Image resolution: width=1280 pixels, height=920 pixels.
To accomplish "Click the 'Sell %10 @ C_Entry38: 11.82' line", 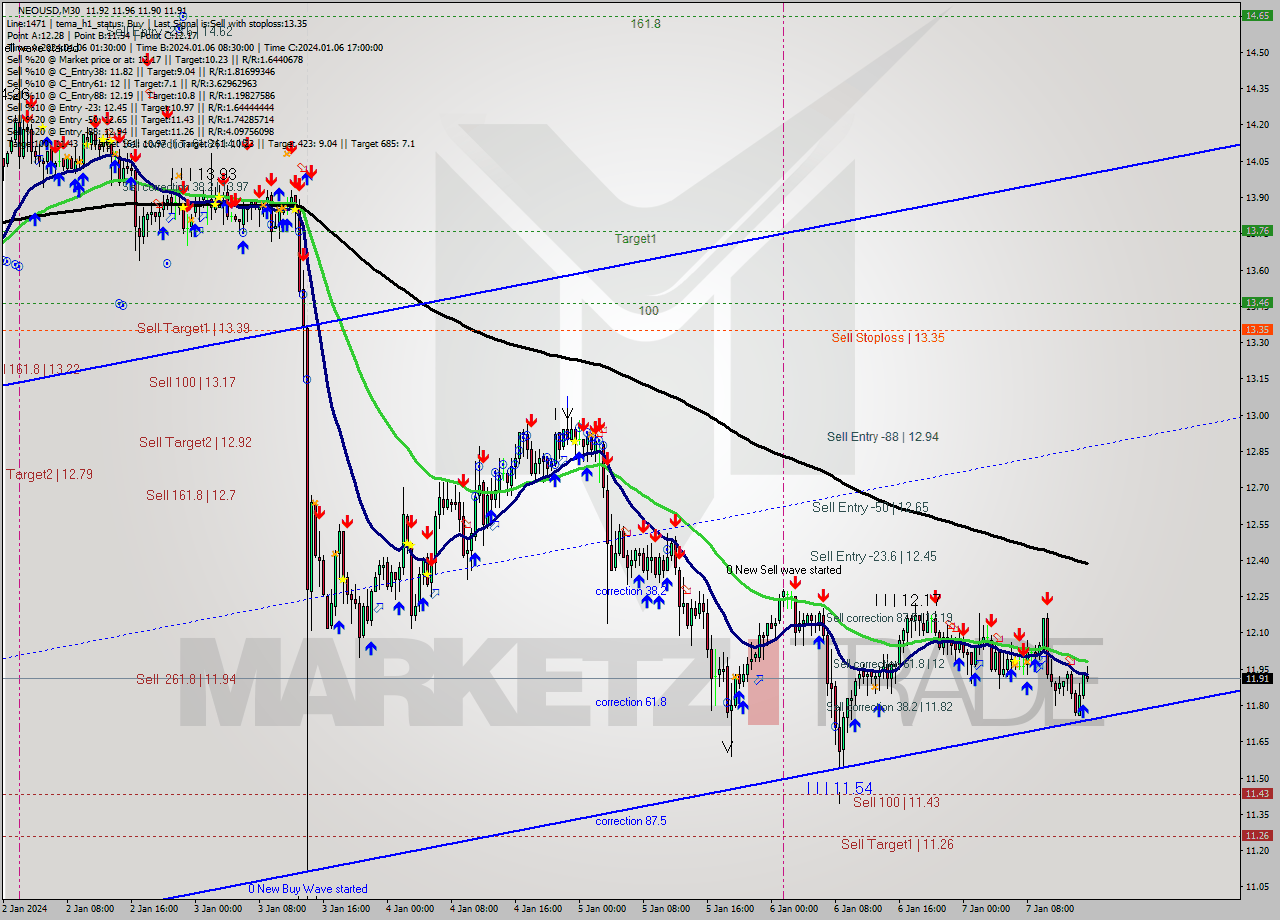I will pyautogui.click(x=140, y=71).
